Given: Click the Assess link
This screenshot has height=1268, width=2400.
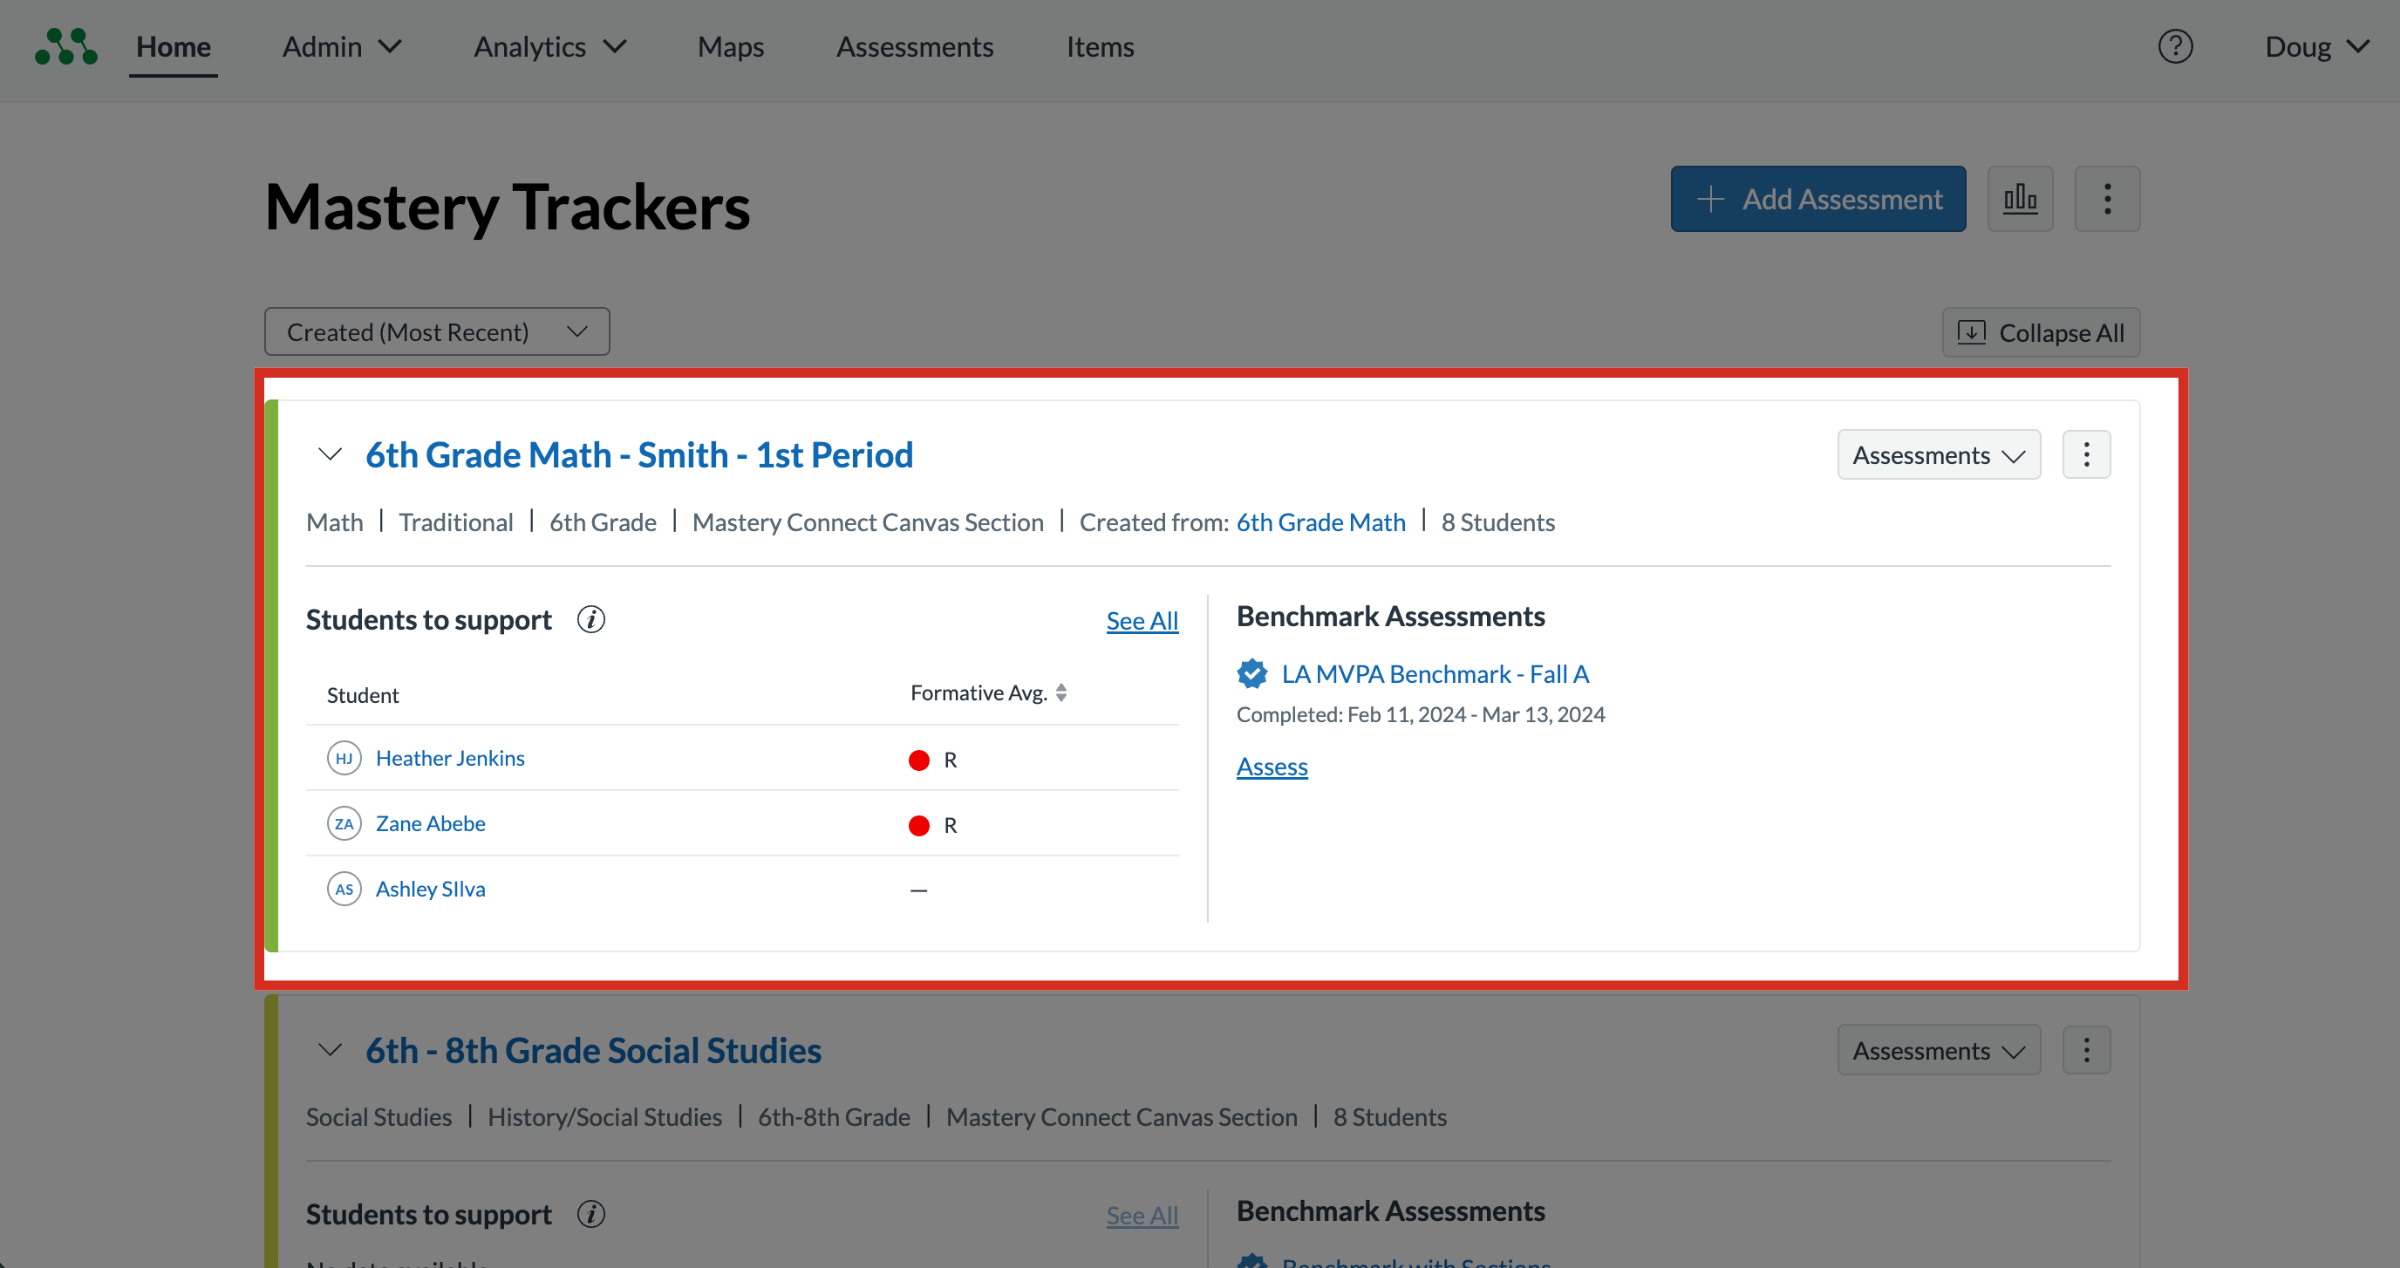Looking at the screenshot, I should tap(1272, 766).
